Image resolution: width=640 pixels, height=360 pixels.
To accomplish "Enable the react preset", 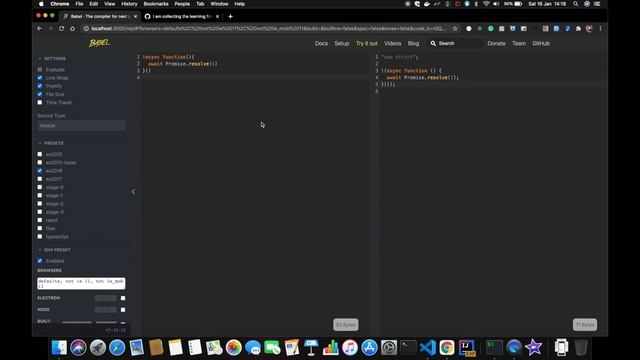I will pyautogui.click(x=40, y=220).
